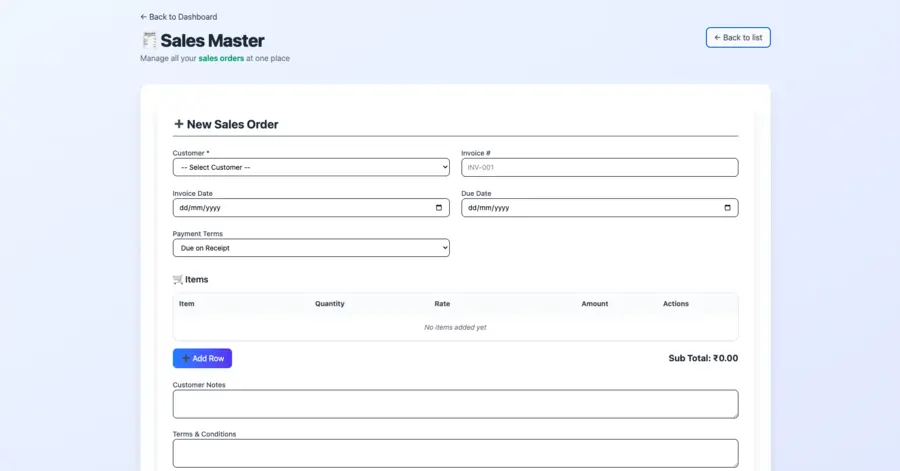Open the Select Customer dropdown

point(311,168)
